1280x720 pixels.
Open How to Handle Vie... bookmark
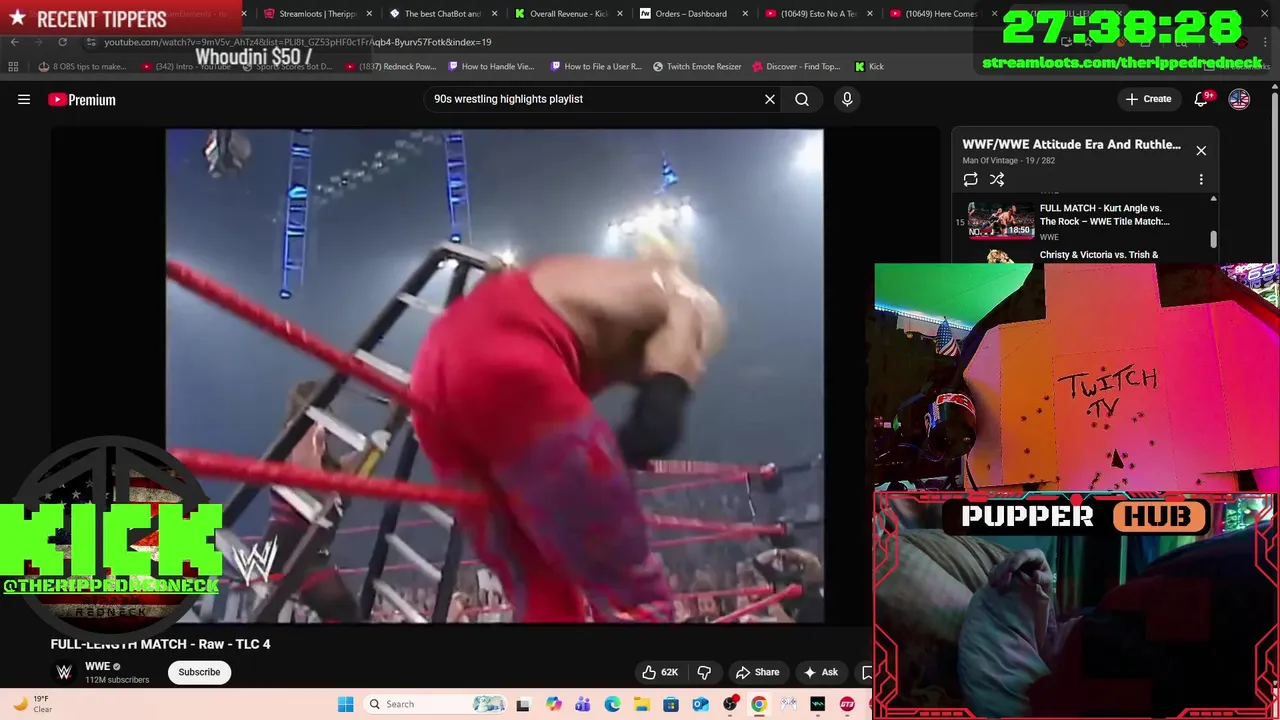click(x=491, y=66)
